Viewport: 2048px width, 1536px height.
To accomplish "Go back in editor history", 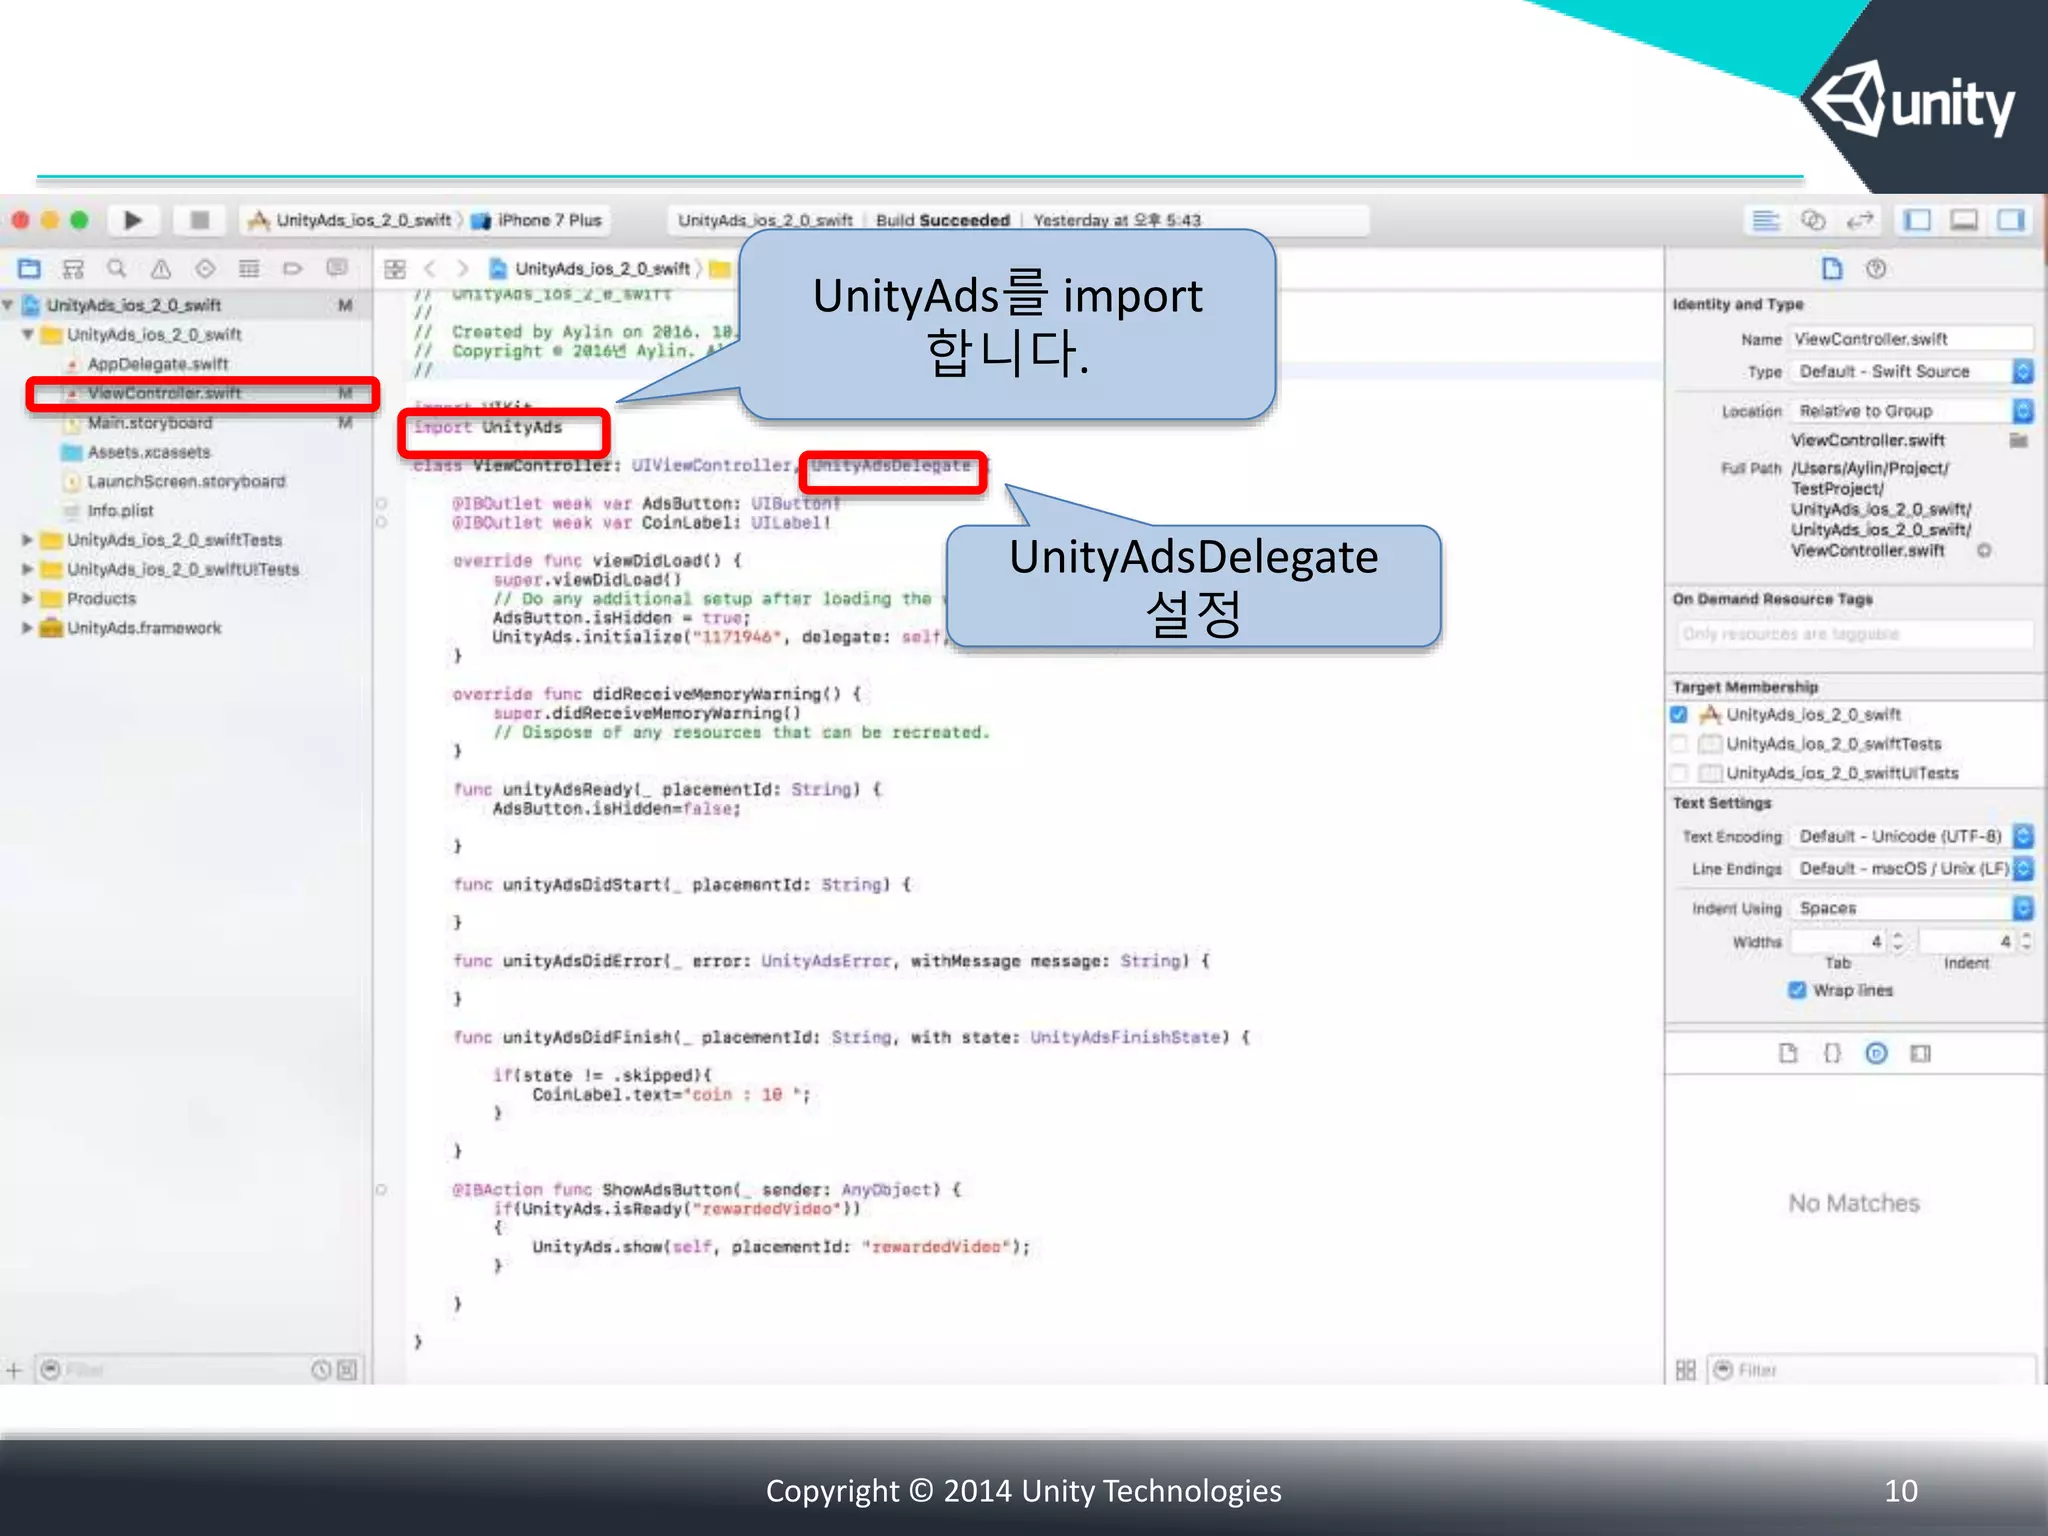I will (x=430, y=269).
